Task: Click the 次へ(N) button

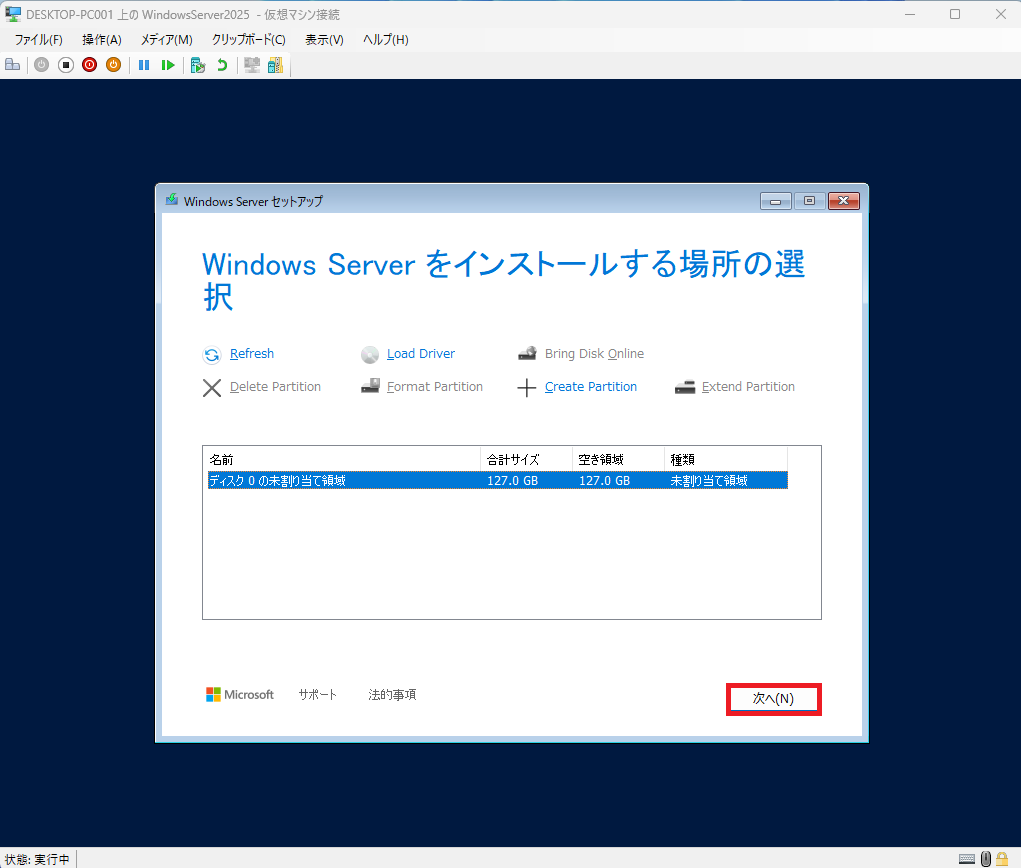Action: [x=774, y=699]
